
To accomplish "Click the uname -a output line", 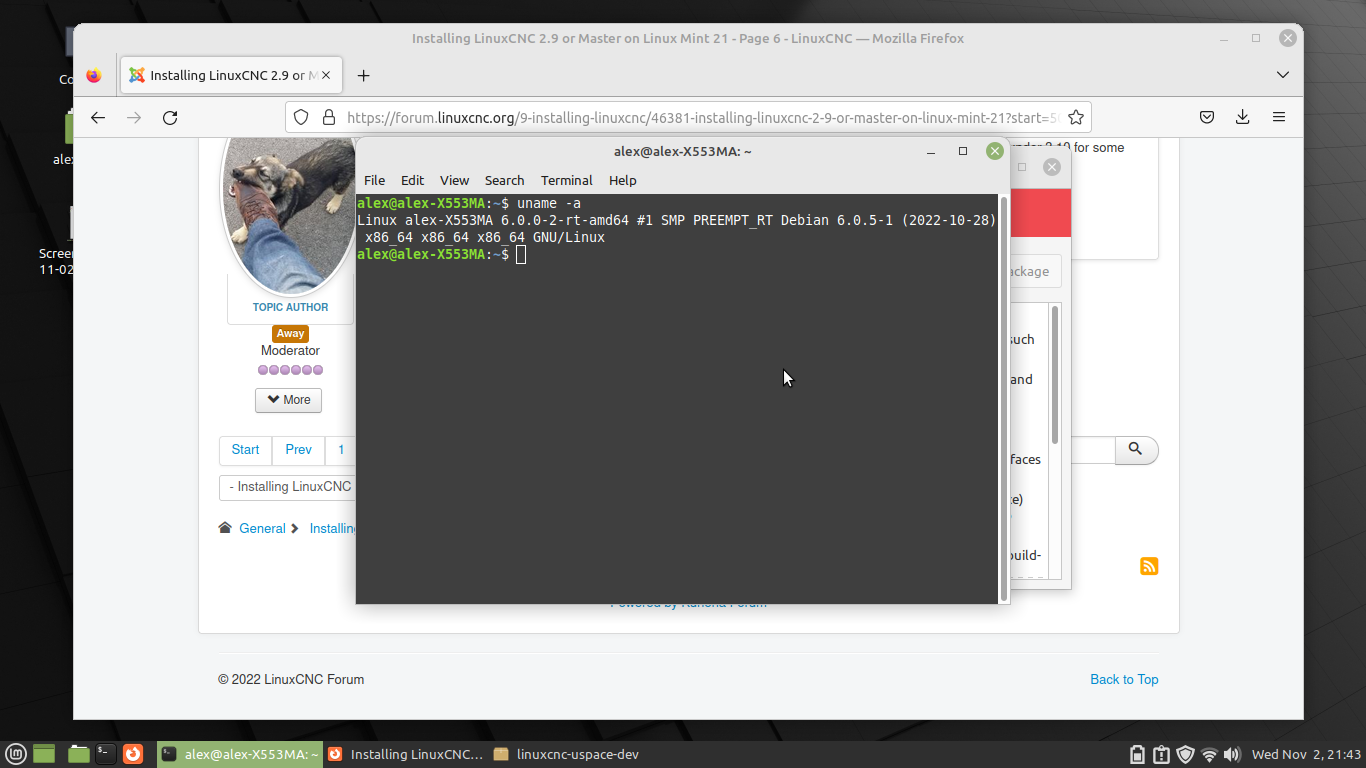I will point(677,229).
